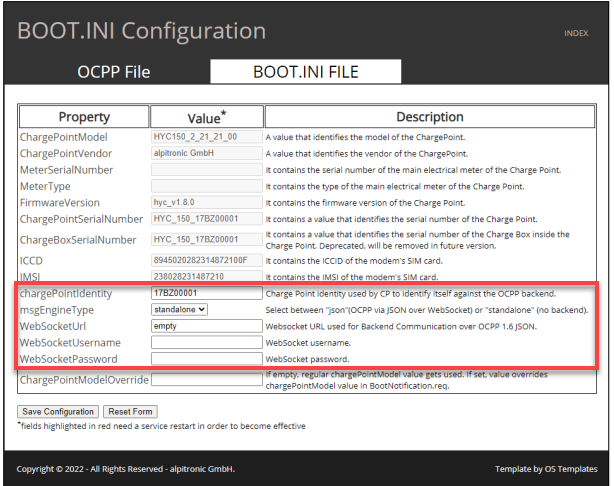This screenshot has width=614, height=486.
Task: Click the msgEngineType property label
Action: (57, 310)
